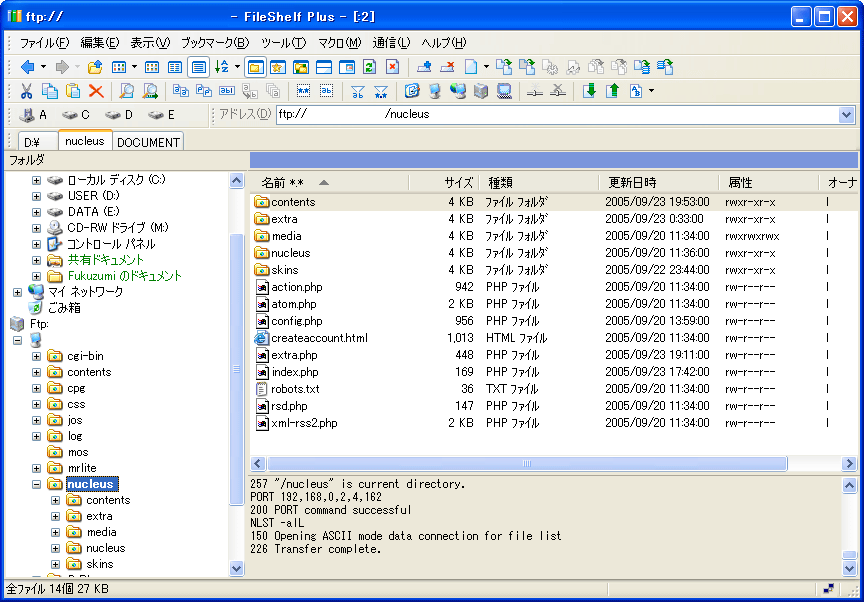Click the red X Delete icon
Screen dimensions: 864x602
[x=96, y=91]
